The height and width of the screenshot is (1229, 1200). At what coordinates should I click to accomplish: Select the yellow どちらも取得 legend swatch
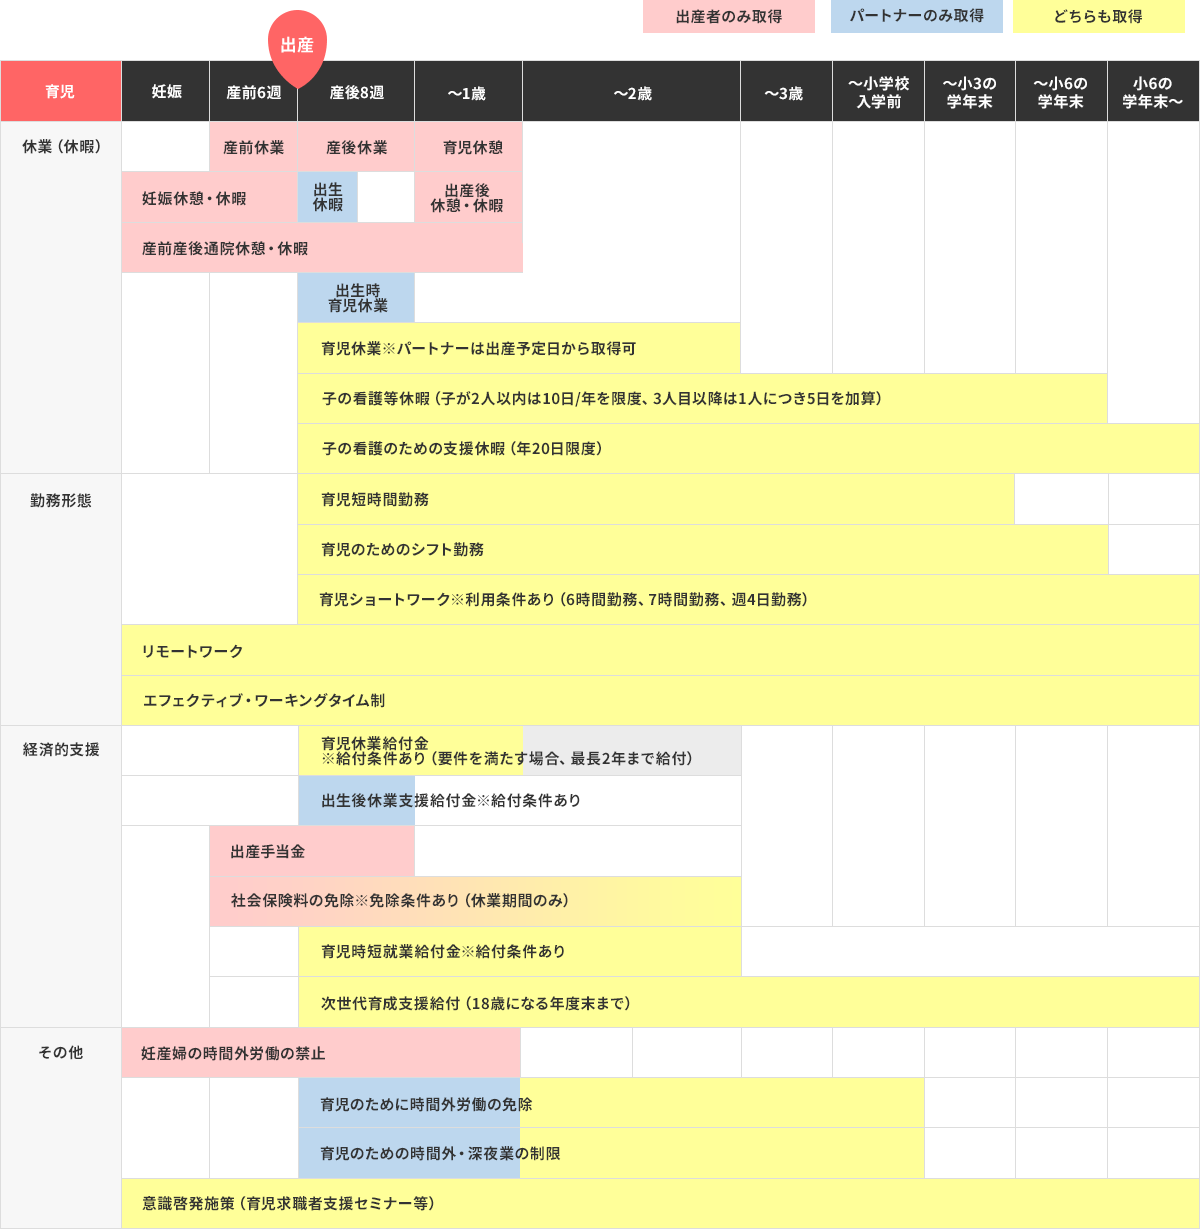(1098, 17)
